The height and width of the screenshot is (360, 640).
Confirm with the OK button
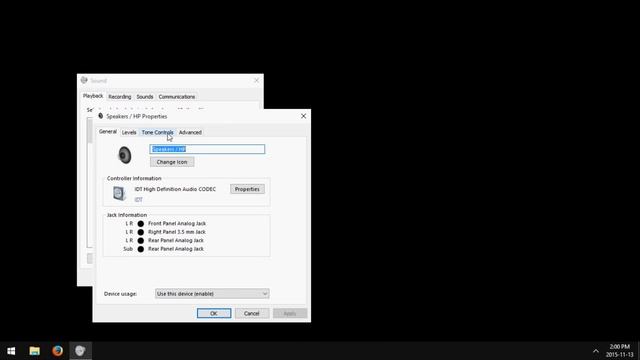tap(214, 313)
